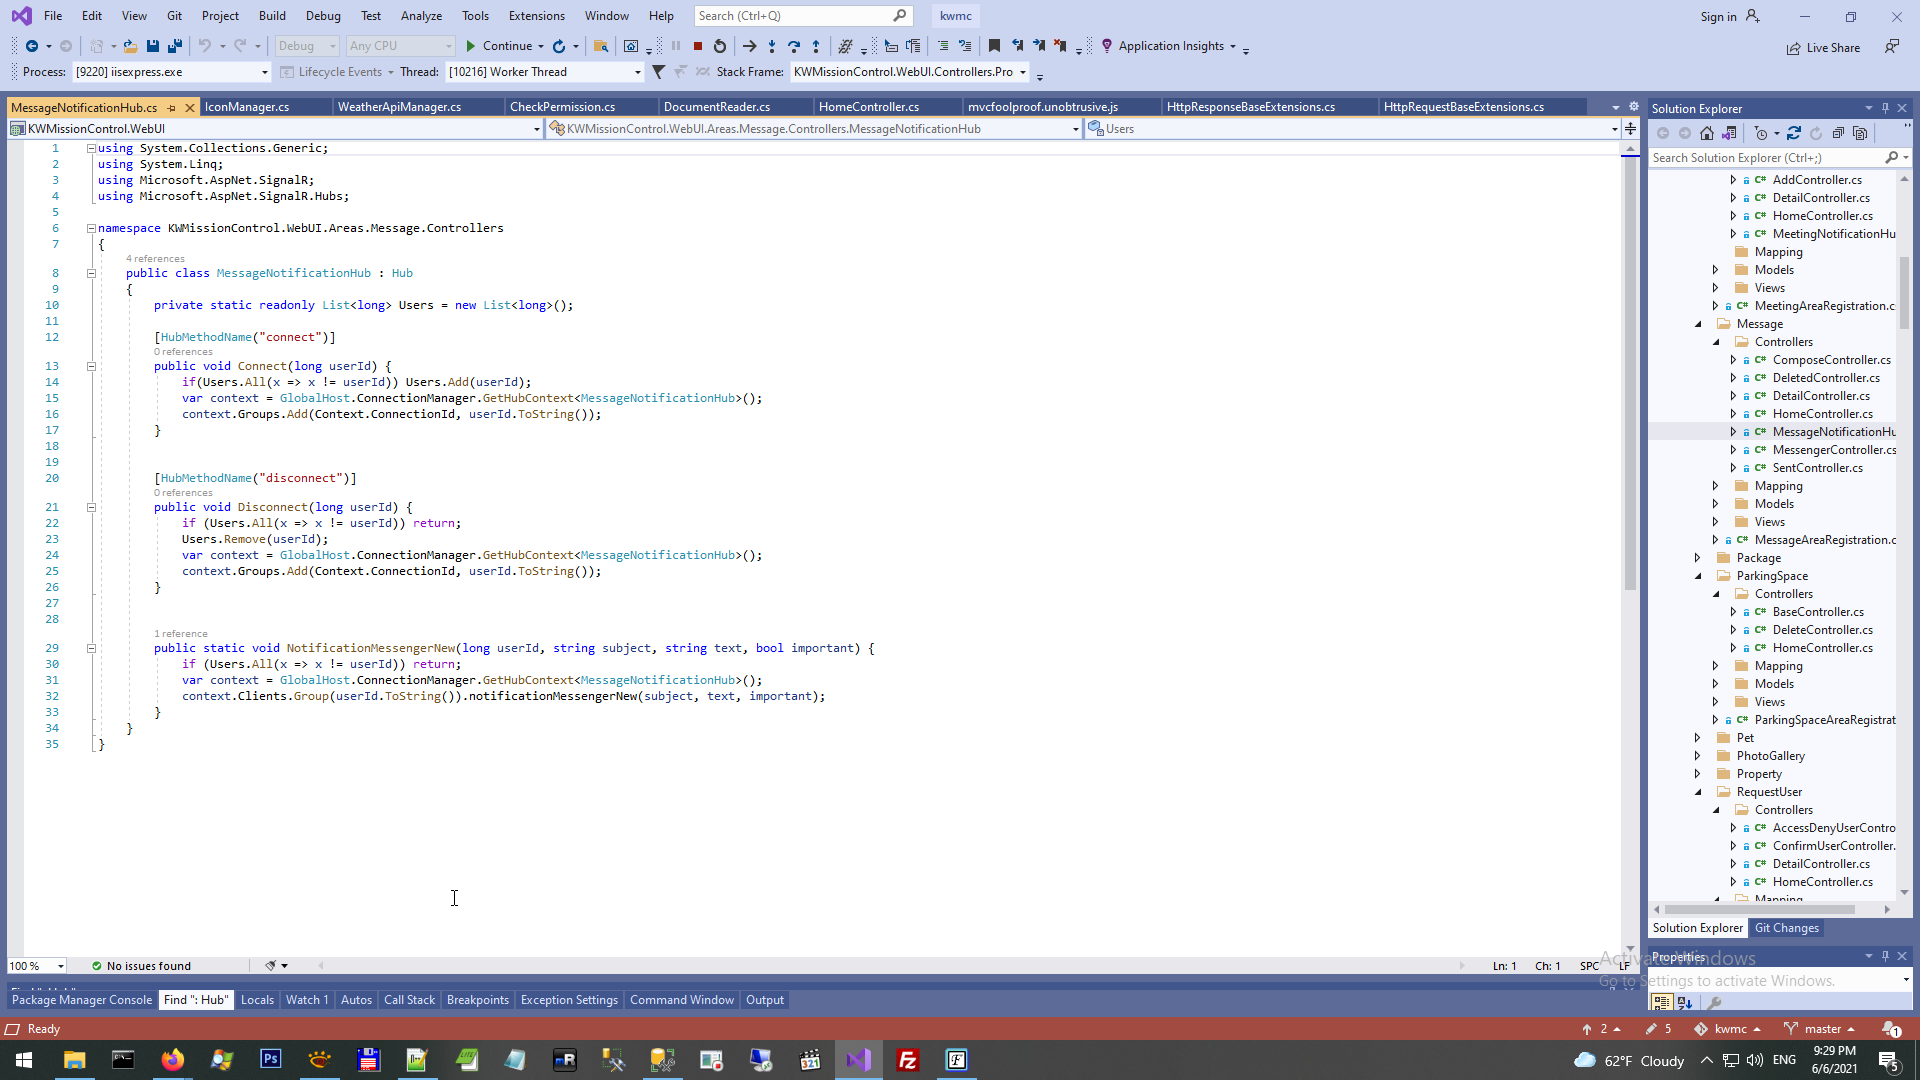1920x1080 pixels.
Task: Click the Stop Debugging red square icon
Action: [x=698, y=46]
